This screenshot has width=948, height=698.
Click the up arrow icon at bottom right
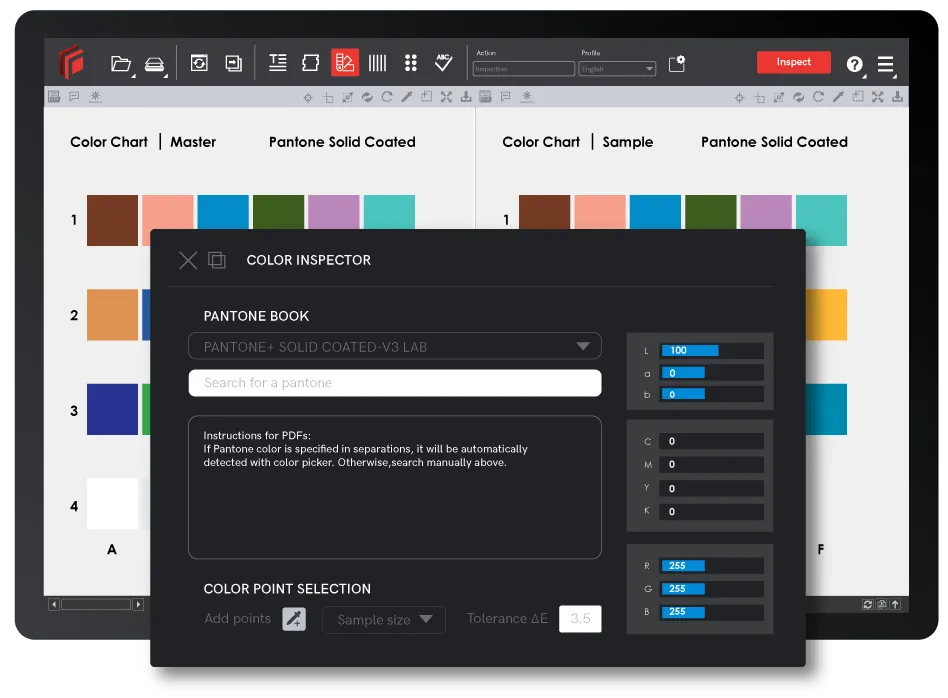(895, 604)
